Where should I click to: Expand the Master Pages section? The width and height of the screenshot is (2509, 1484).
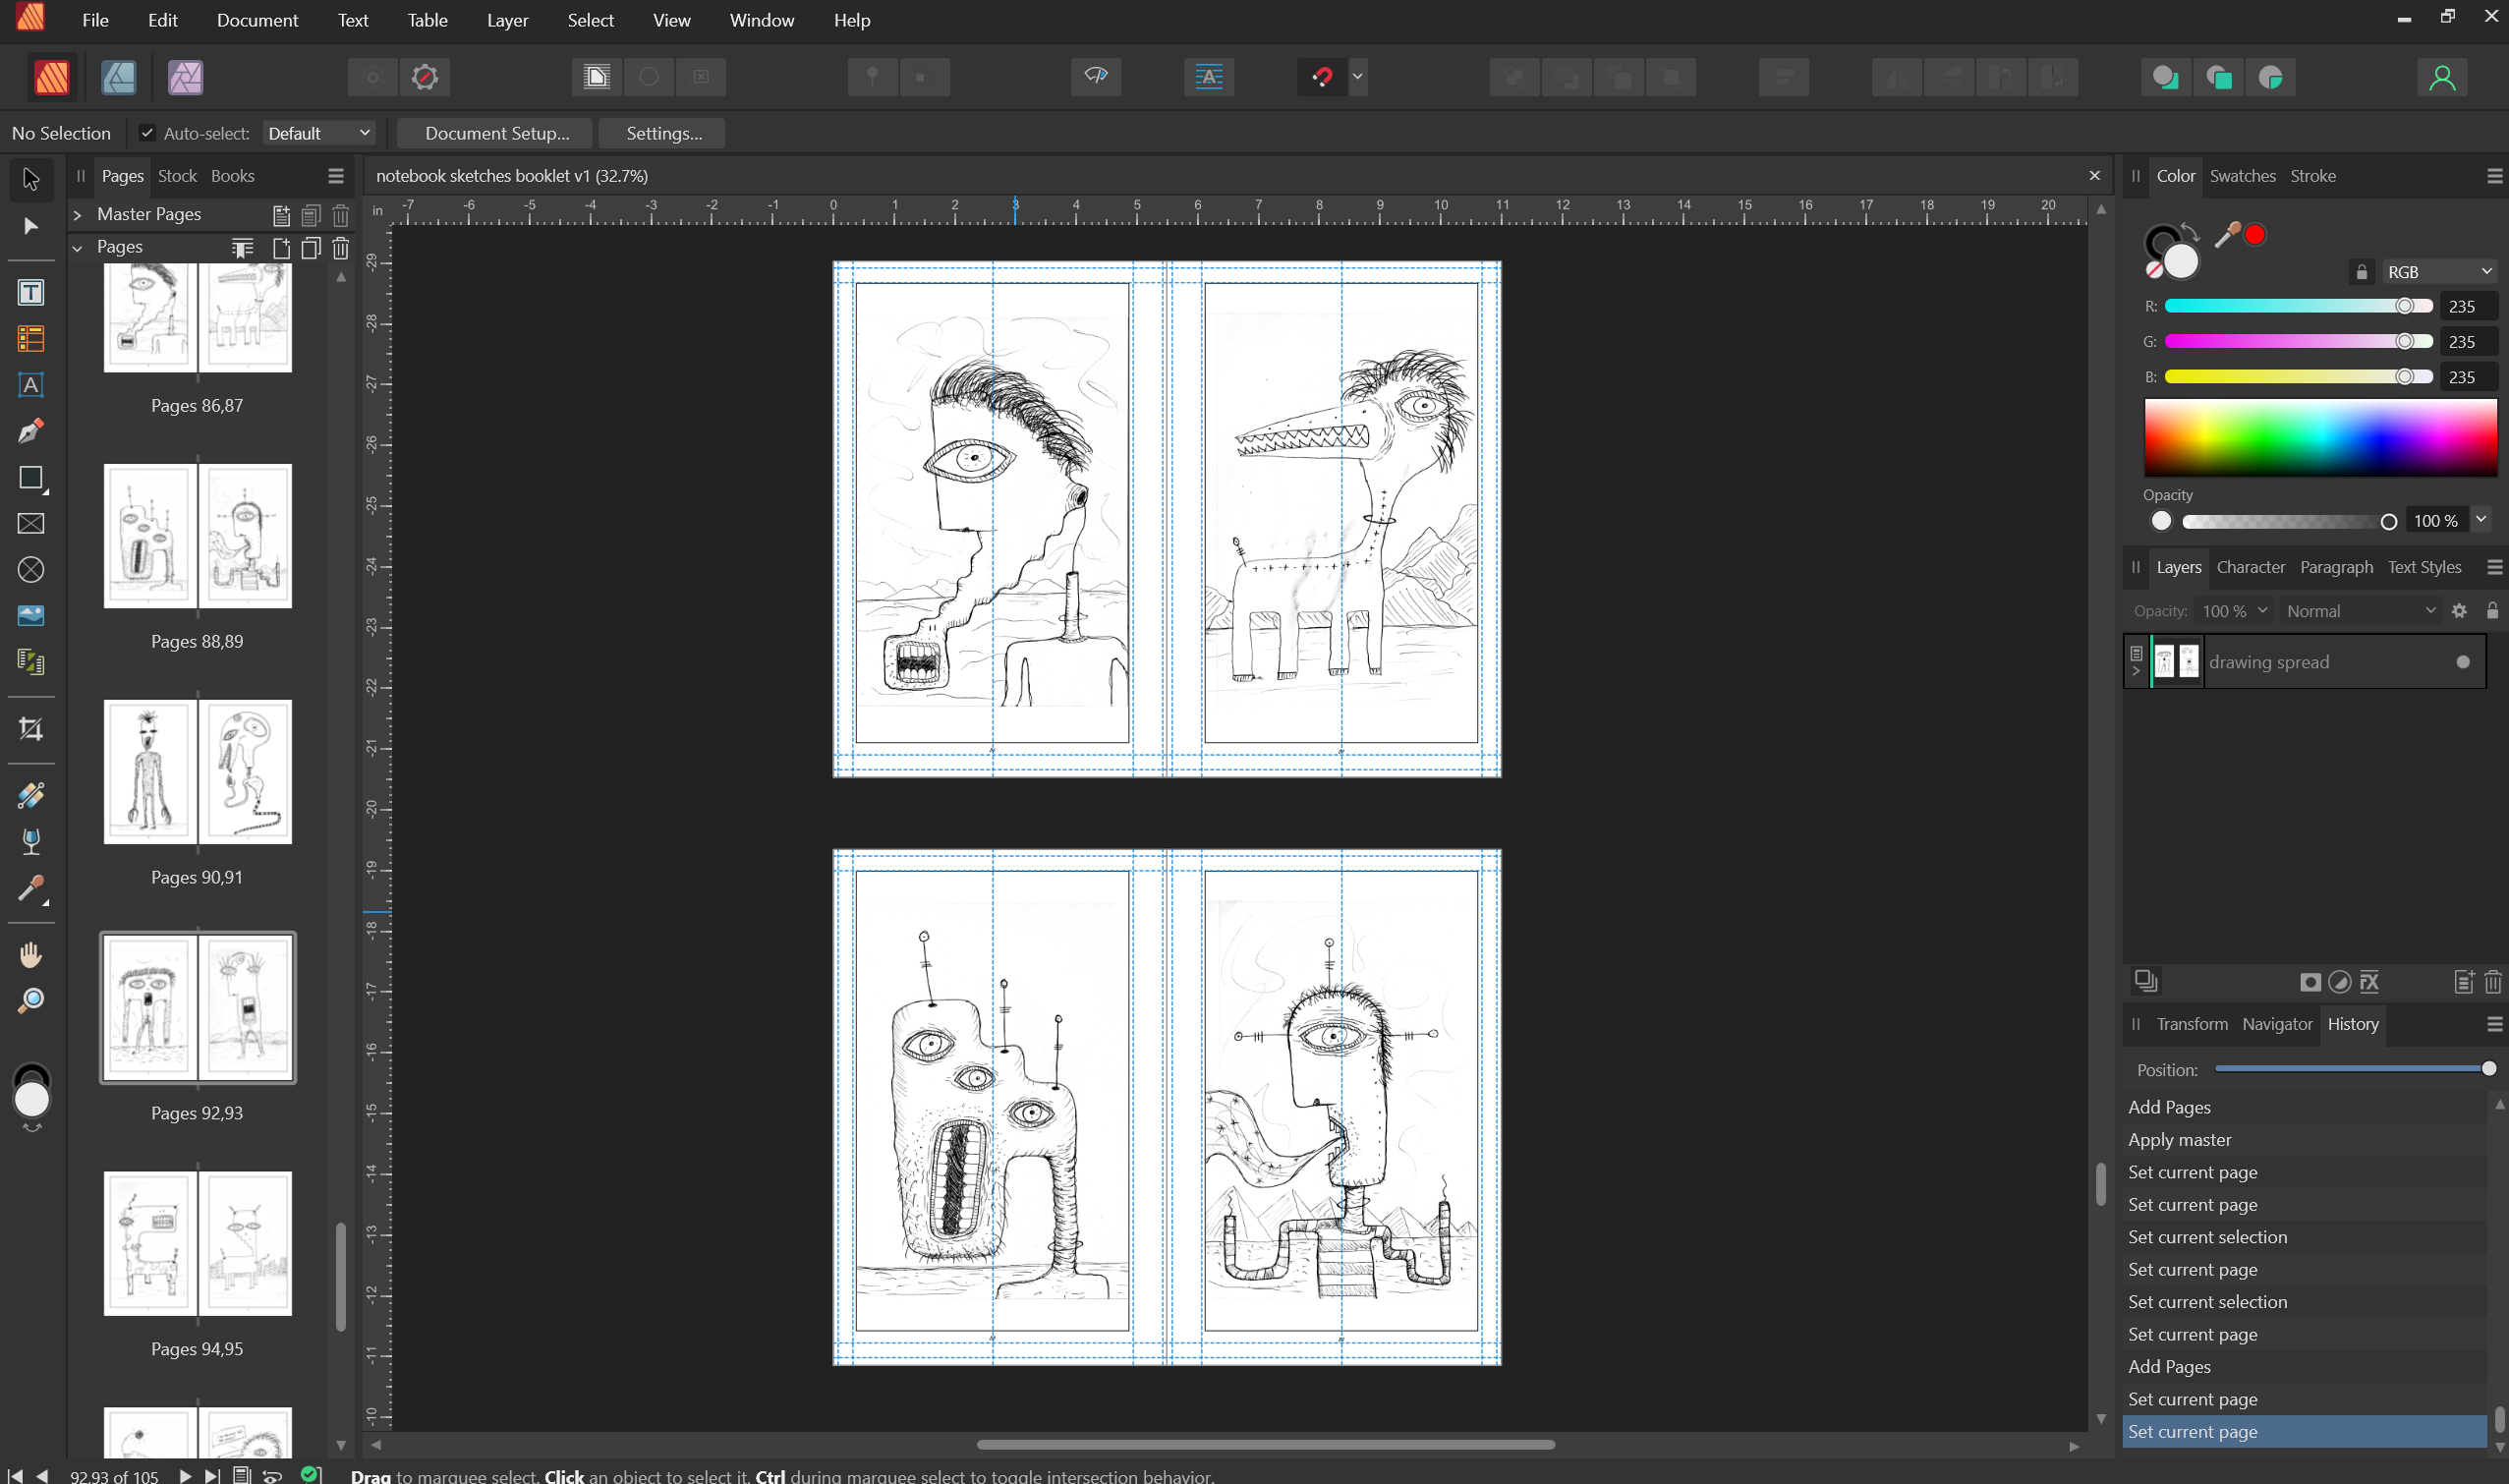coord(77,215)
